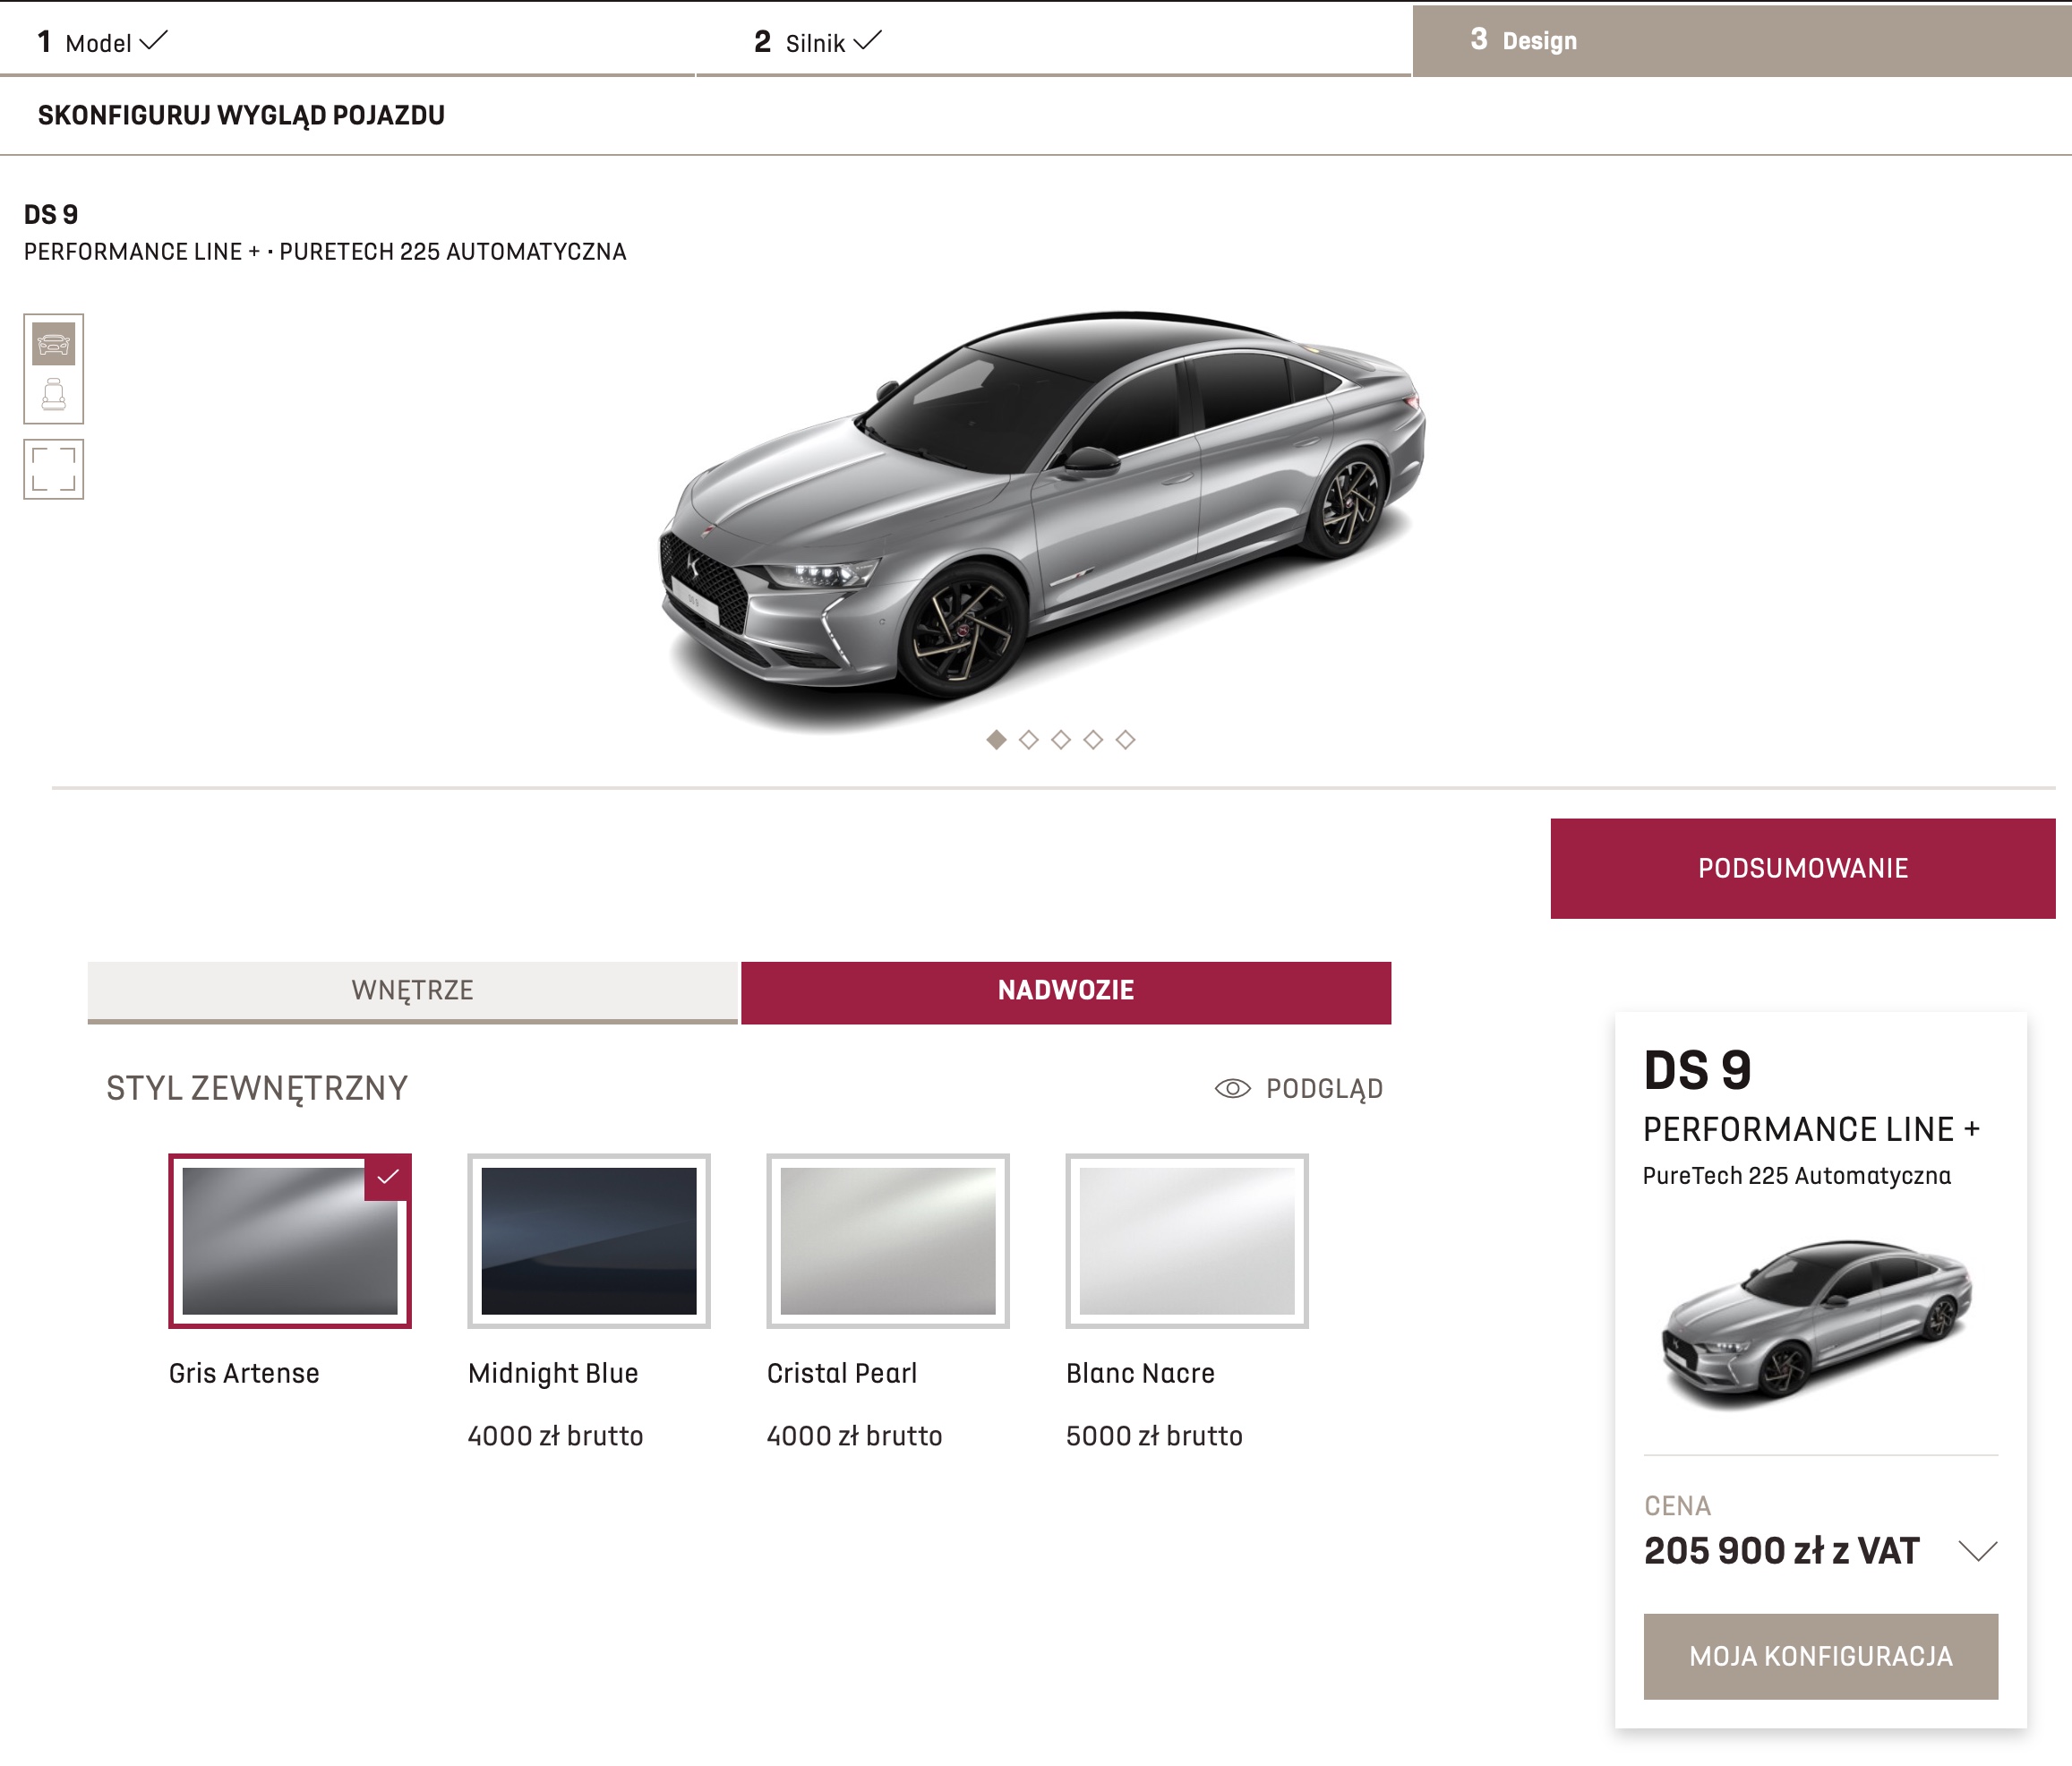Show the first carousel image dot
2072x1766 pixels.
point(996,739)
